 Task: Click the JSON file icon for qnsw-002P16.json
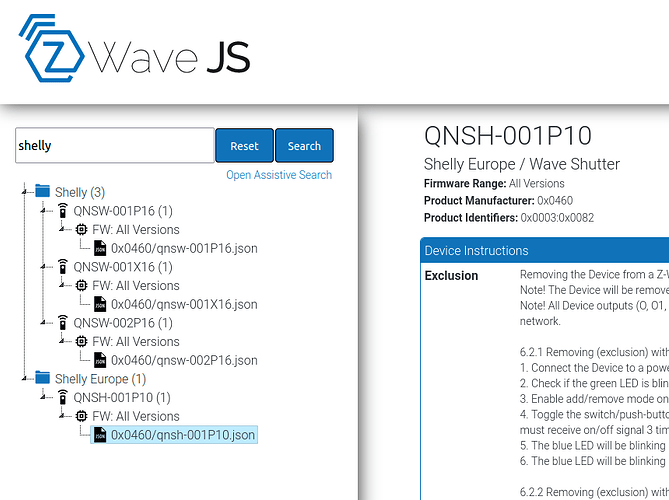pos(100,360)
